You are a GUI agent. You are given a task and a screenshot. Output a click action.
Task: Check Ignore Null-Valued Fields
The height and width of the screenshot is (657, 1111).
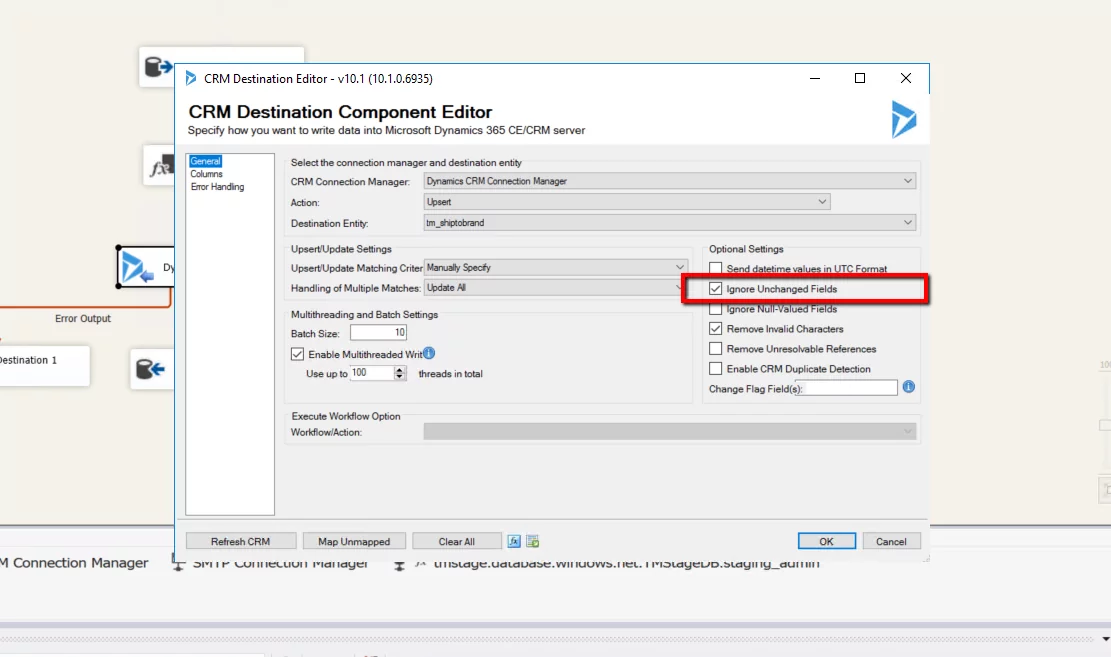tap(716, 309)
